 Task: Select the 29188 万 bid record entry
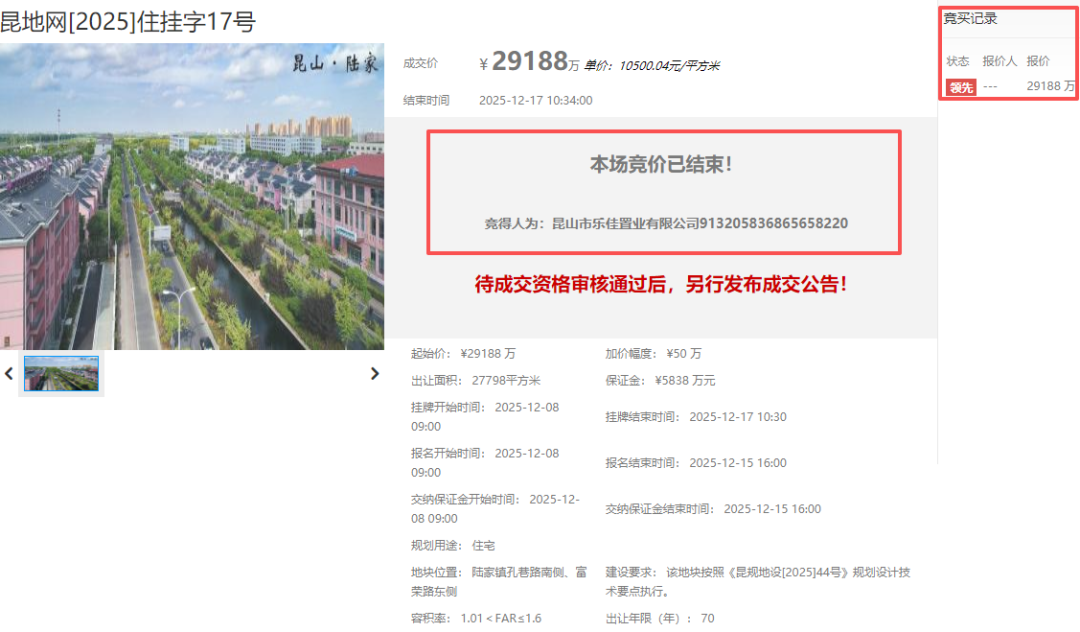point(1050,87)
